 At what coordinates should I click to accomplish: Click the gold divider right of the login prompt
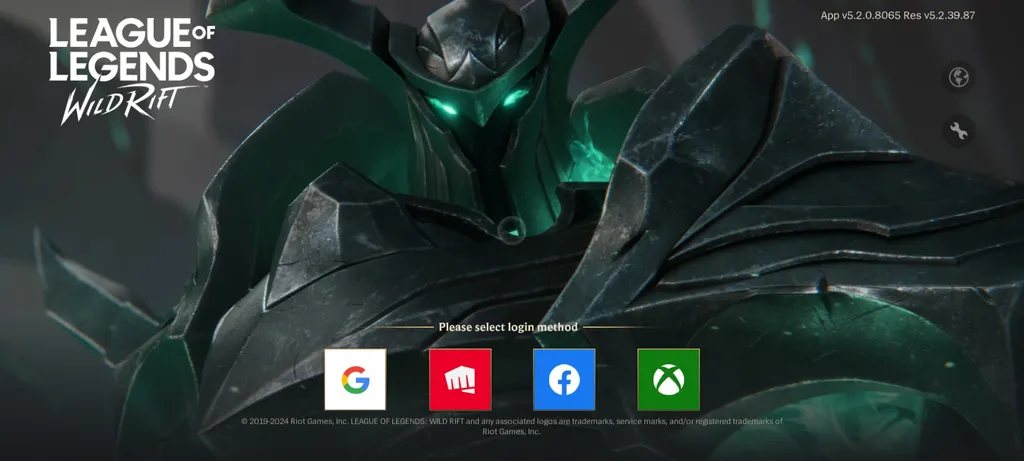tap(615, 327)
